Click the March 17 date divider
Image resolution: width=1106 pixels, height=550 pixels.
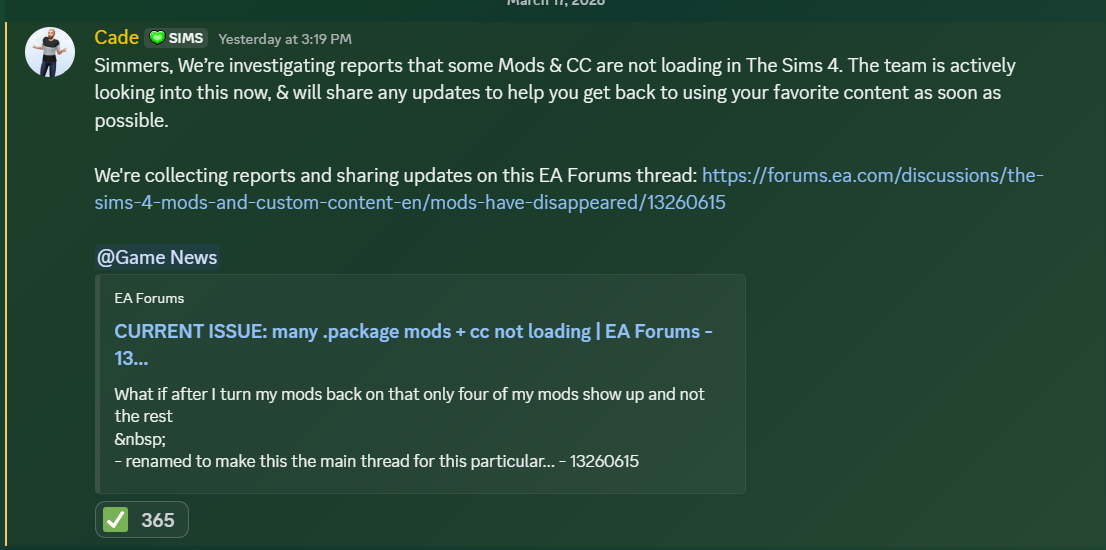(555, 3)
